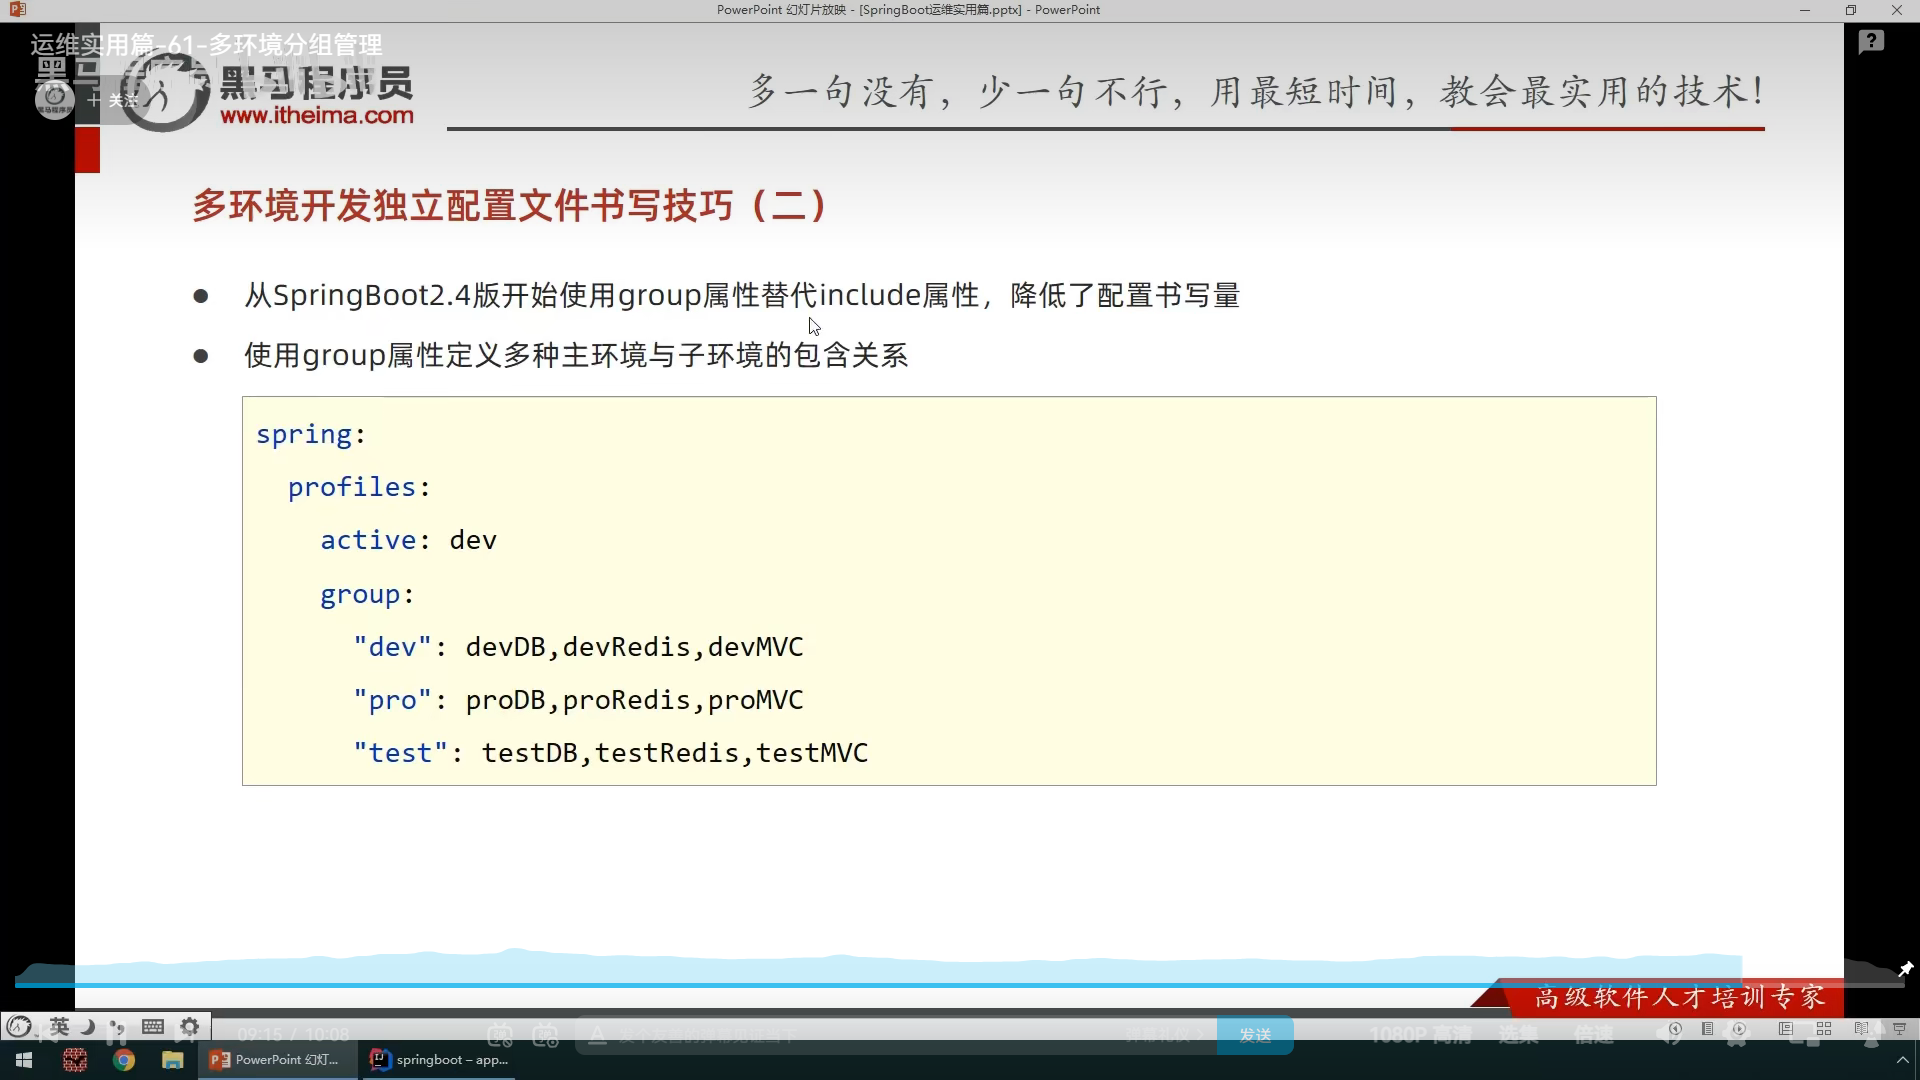The width and height of the screenshot is (1920, 1080).
Task: Open IME settings gear icon
Action: coord(189,1026)
